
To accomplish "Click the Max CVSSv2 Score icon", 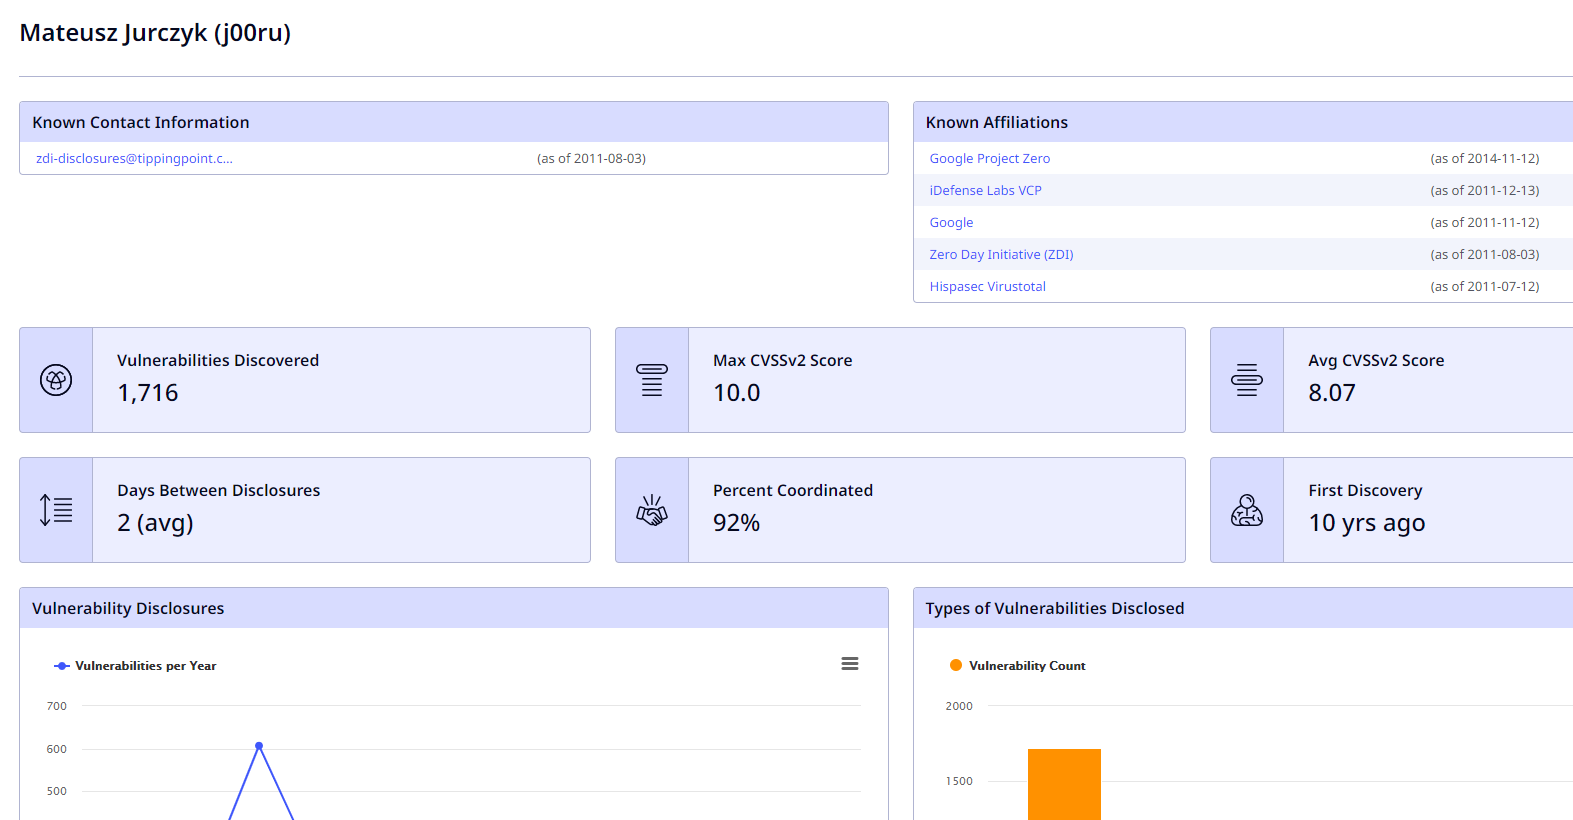I will pyautogui.click(x=652, y=380).
